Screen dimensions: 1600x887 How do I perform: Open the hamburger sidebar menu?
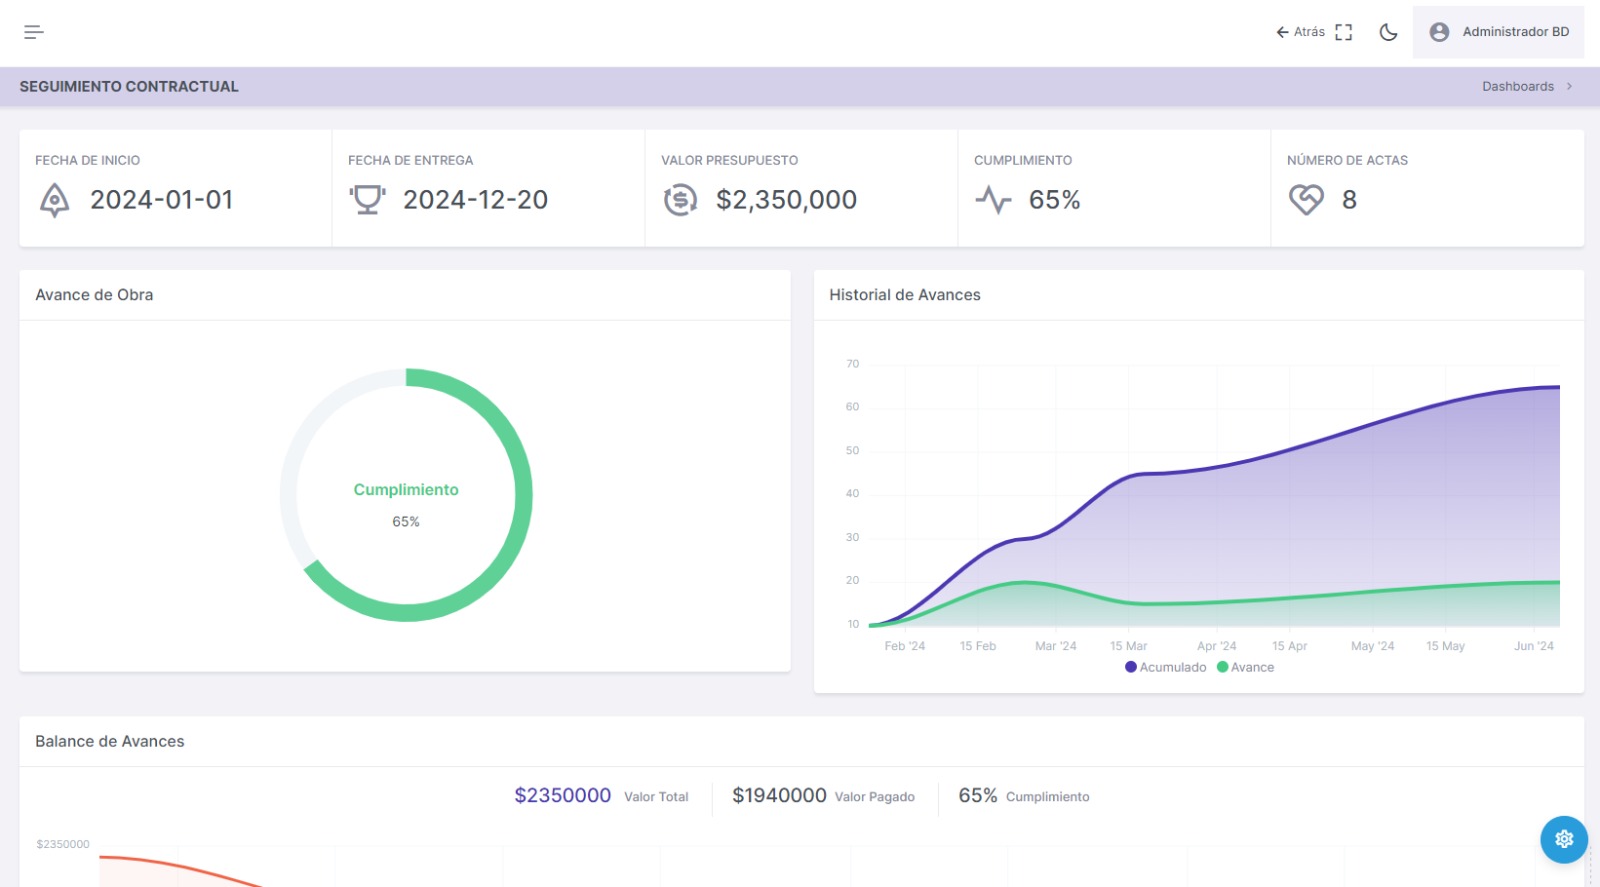34,32
